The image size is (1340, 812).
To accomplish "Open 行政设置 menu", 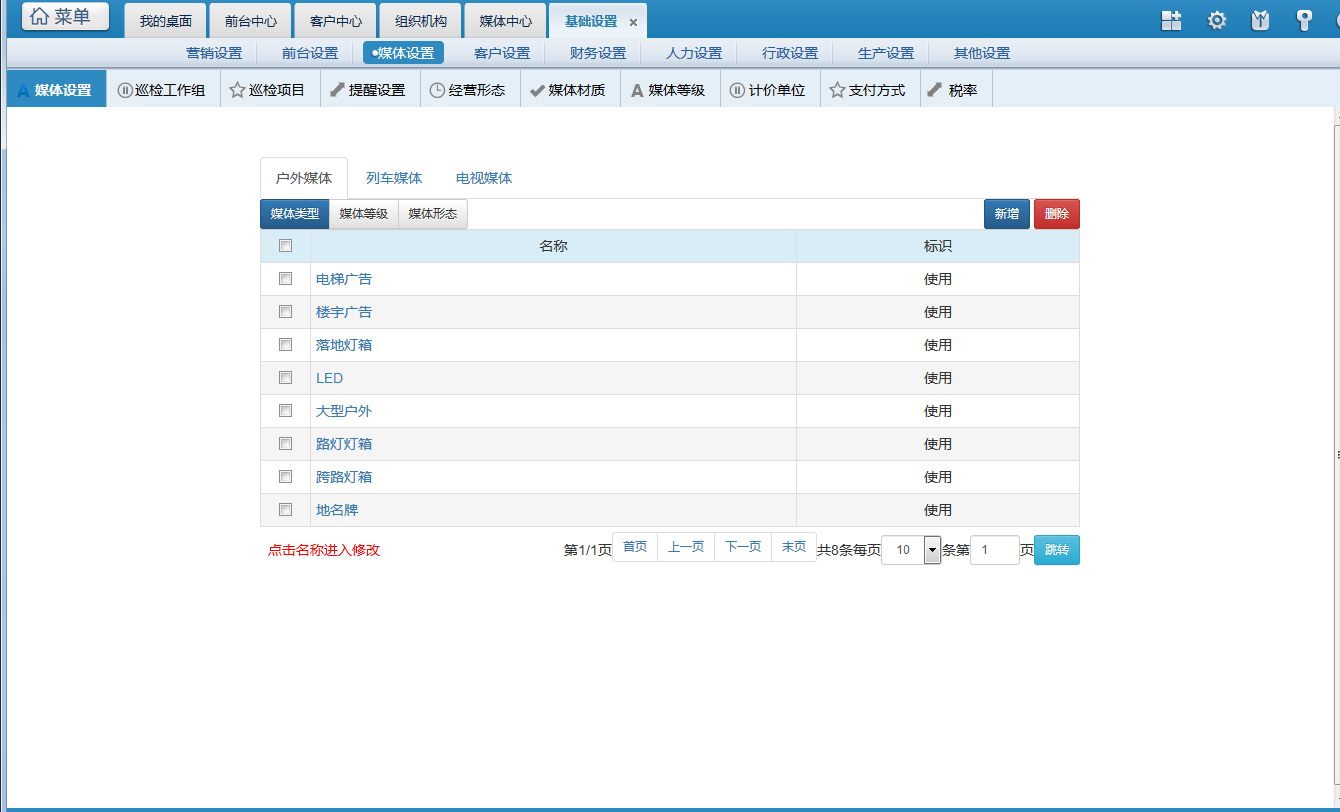I will pyautogui.click(x=790, y=53).
